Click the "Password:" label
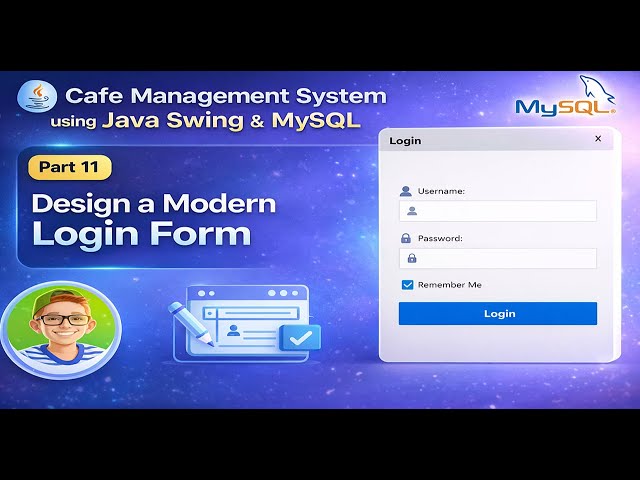 pyautogui.click(x=440, y=238)
